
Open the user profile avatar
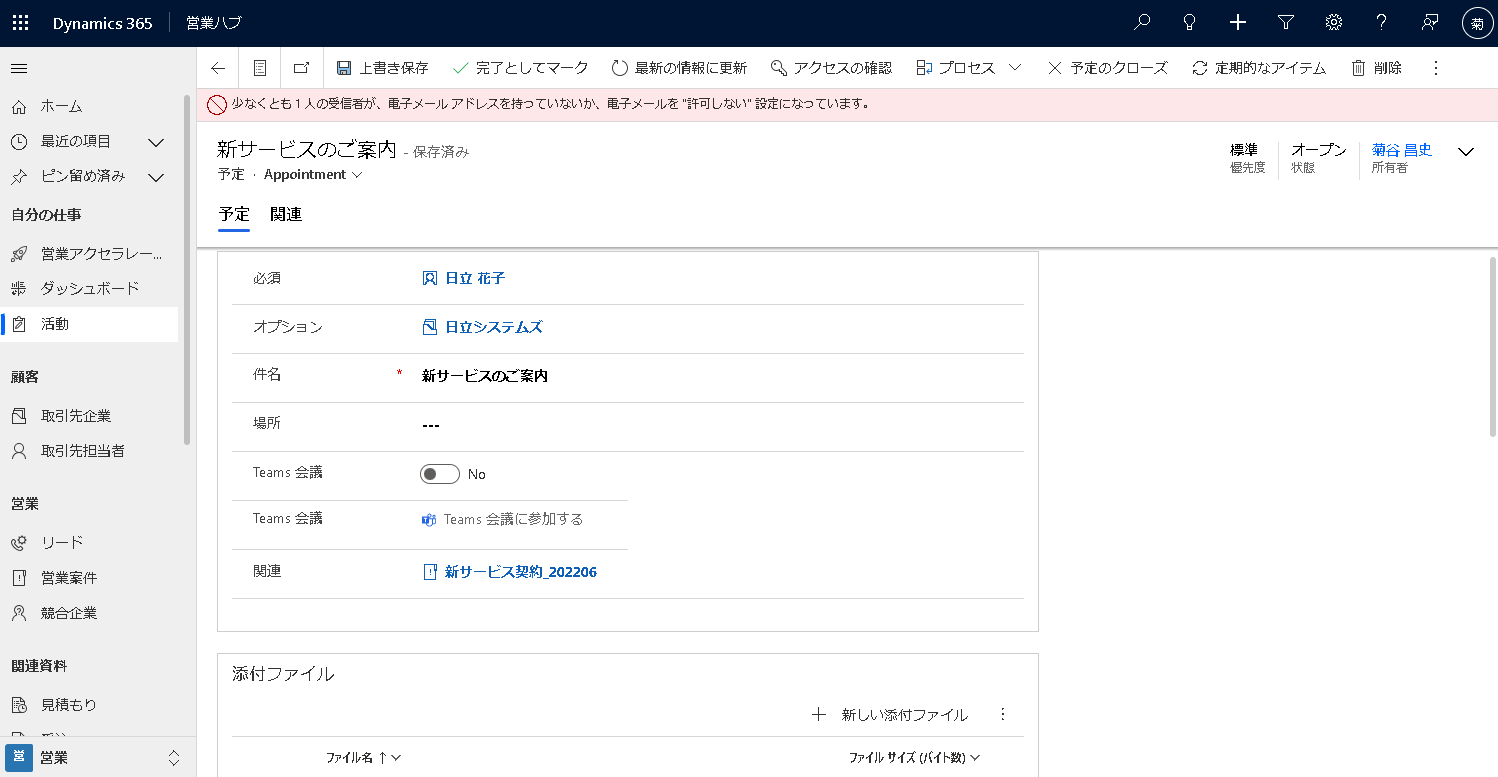pos(1476,23)
